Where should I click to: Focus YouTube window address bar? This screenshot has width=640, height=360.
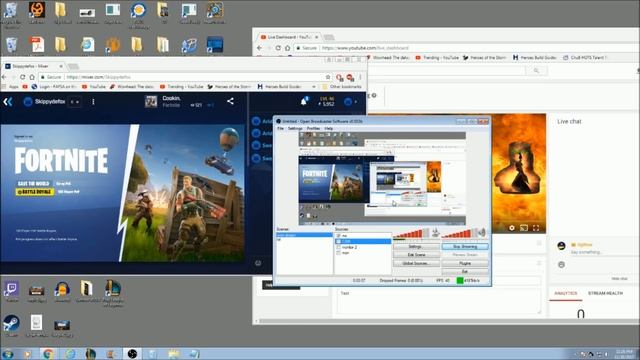(x=465, y=48)
